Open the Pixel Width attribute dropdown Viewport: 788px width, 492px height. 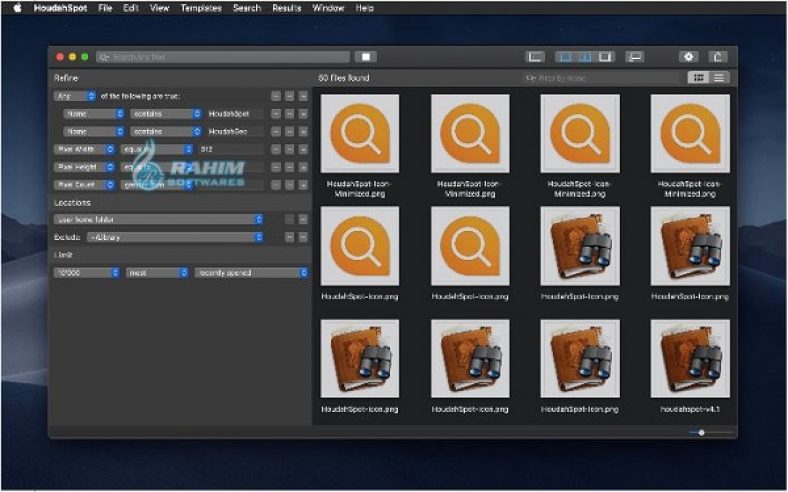click(84, 149)
